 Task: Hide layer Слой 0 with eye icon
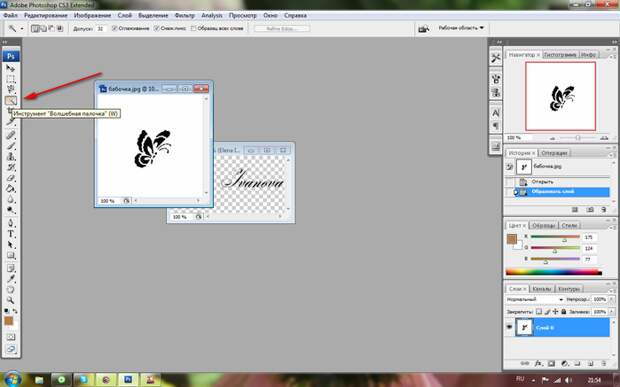pyautogui.click(x=509, y=327)
